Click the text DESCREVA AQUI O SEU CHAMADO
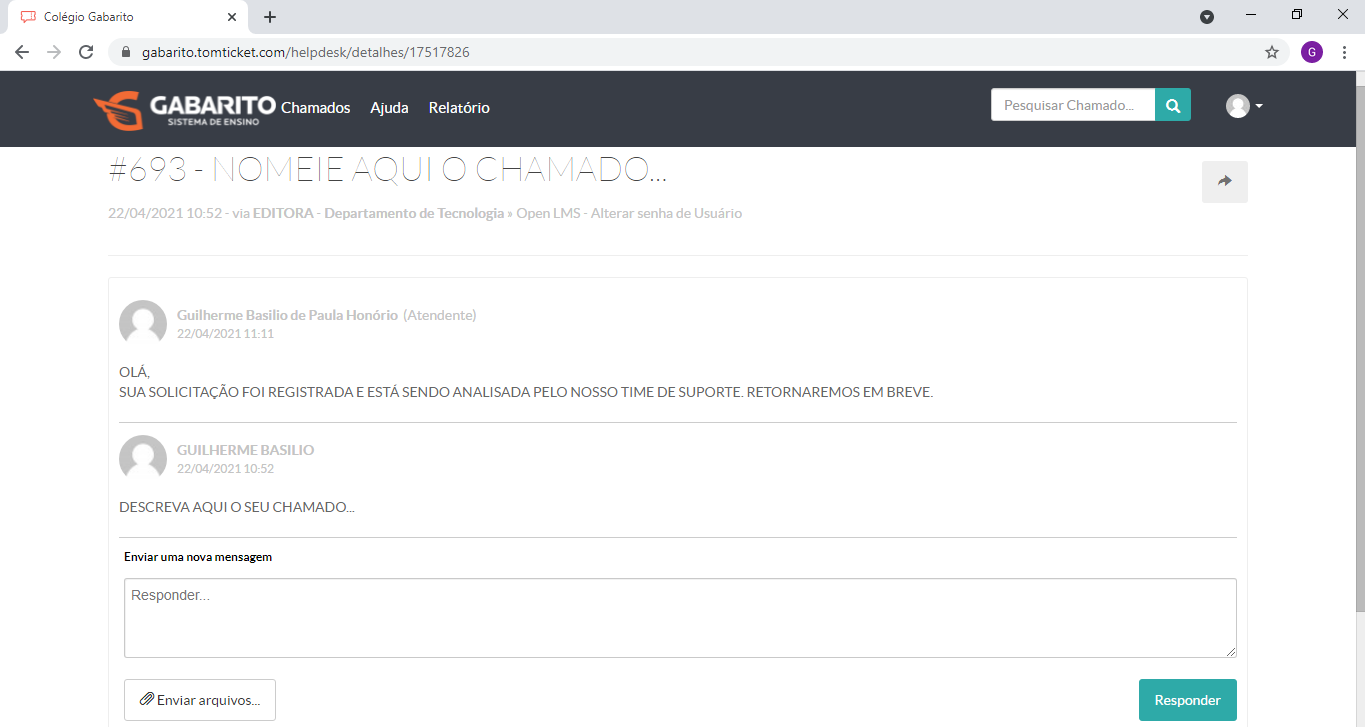1365x727 pixels. pos(237,507)
